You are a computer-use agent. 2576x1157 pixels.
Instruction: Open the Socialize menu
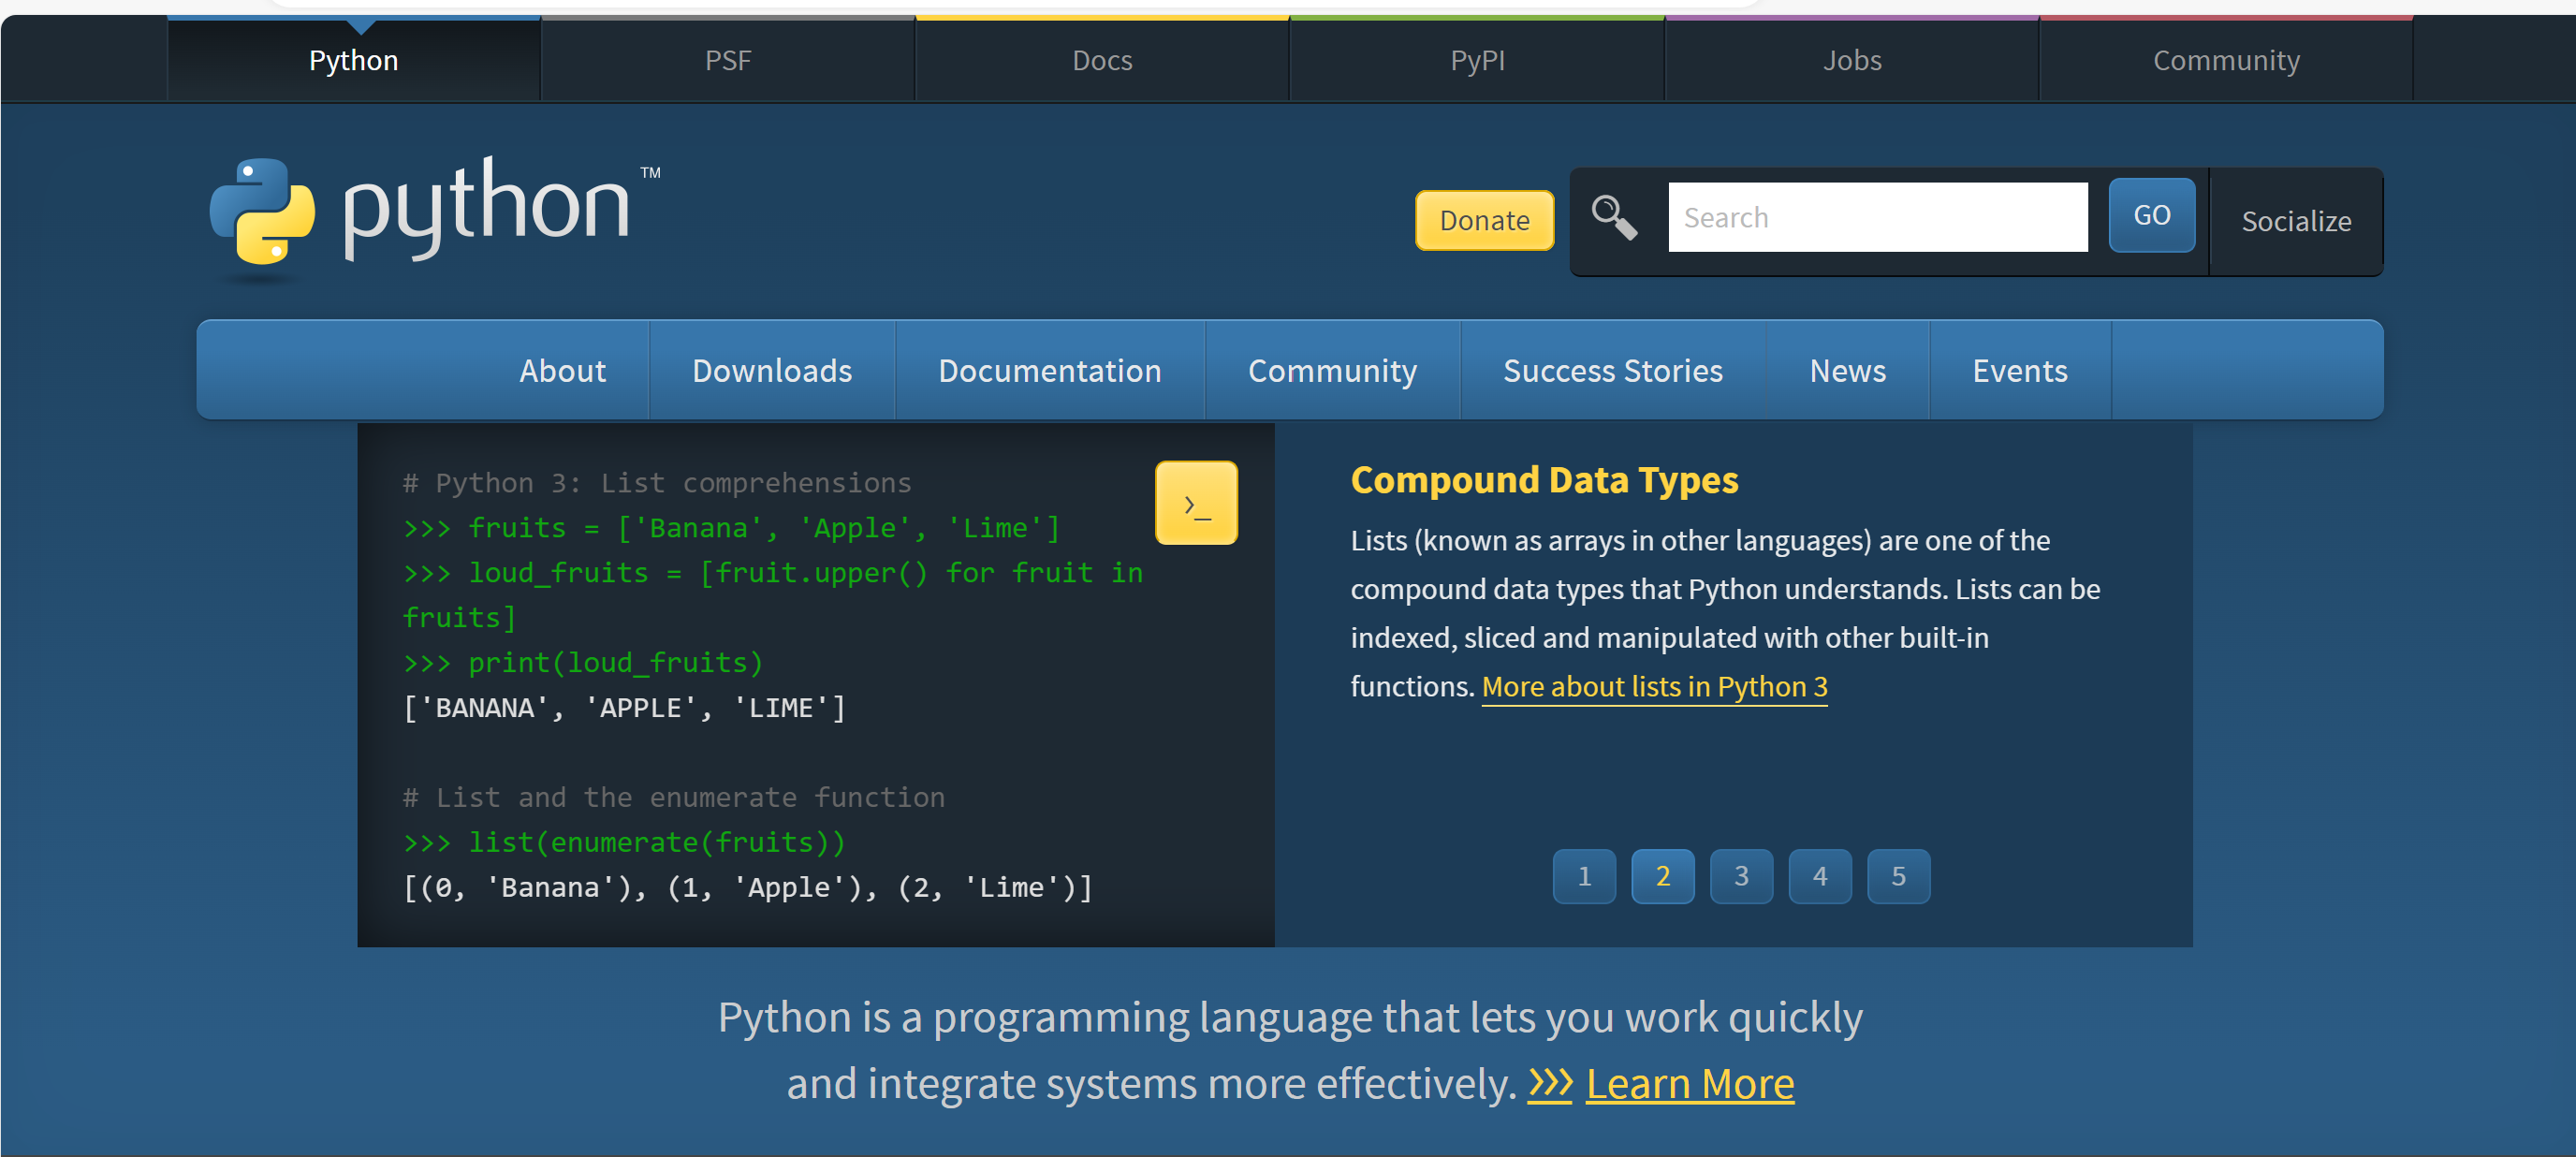click(2295, 221)
